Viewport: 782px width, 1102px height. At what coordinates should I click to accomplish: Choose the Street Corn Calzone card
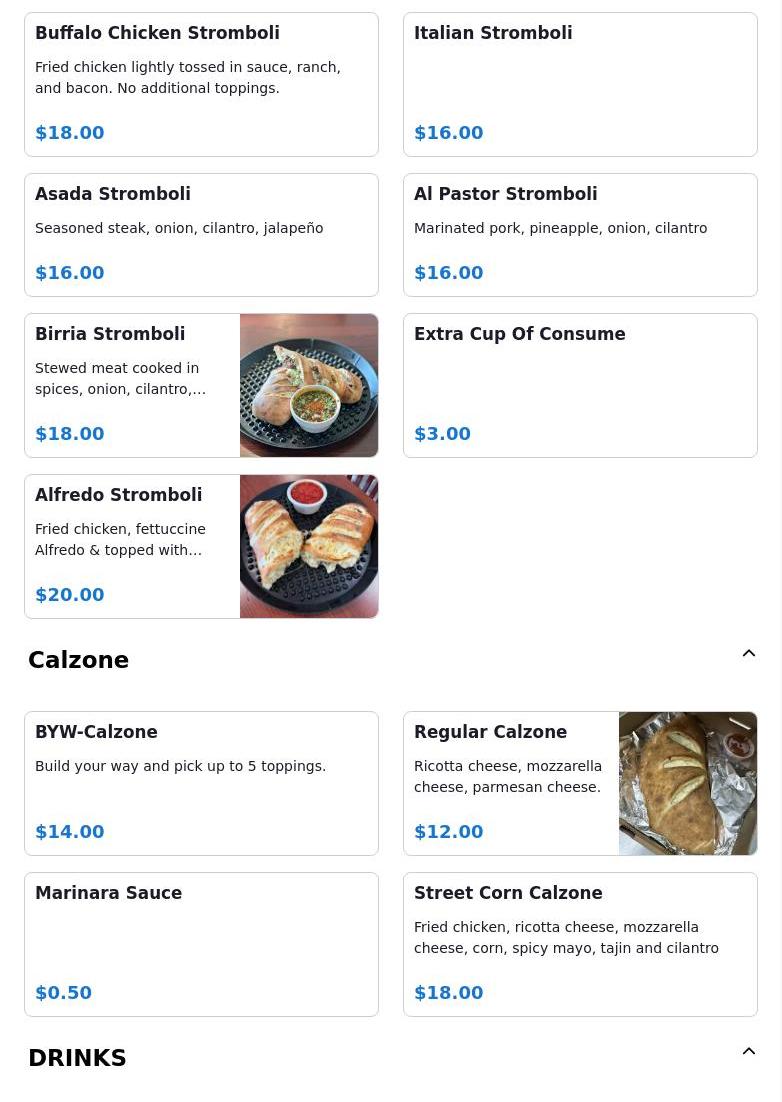[x=580, y=945]
